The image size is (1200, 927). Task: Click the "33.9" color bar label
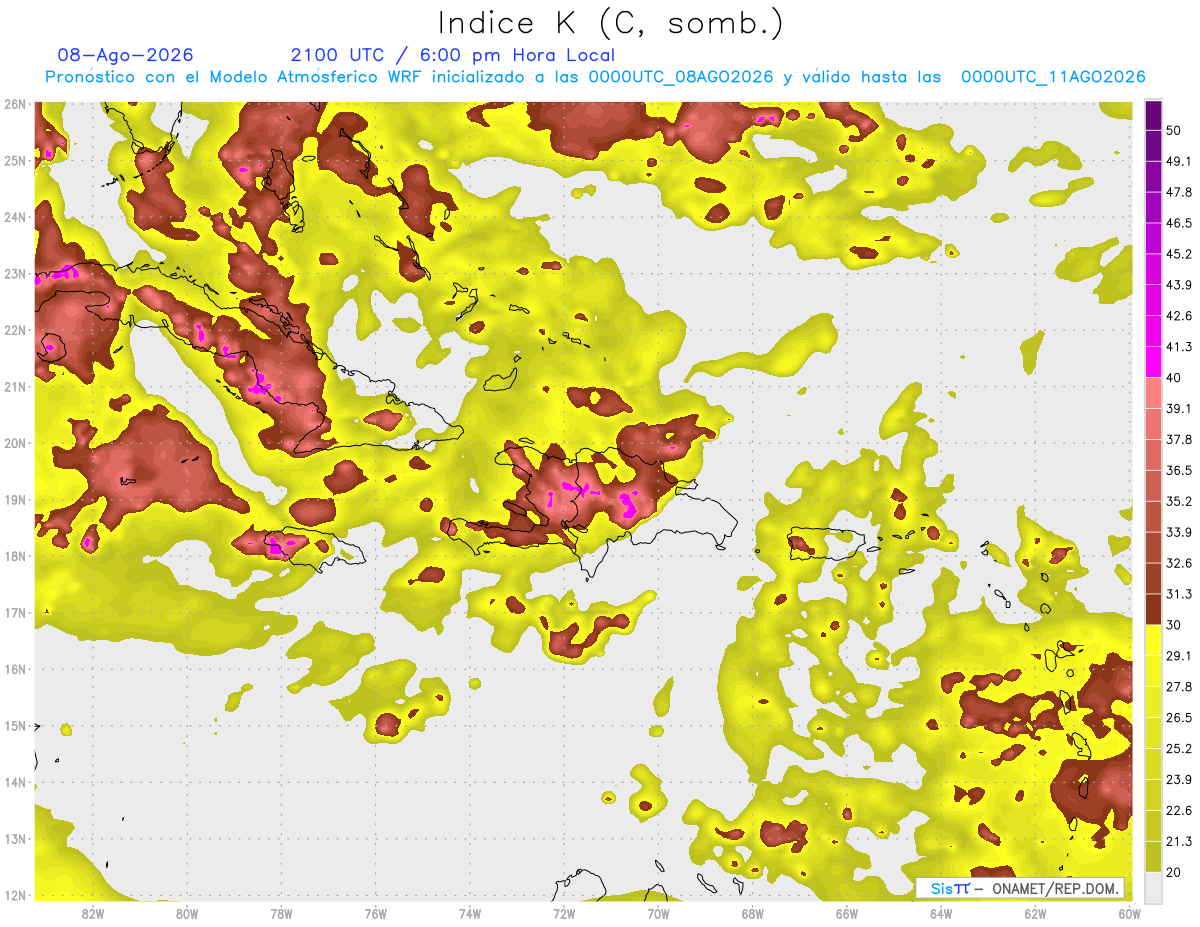(1179, 532)
